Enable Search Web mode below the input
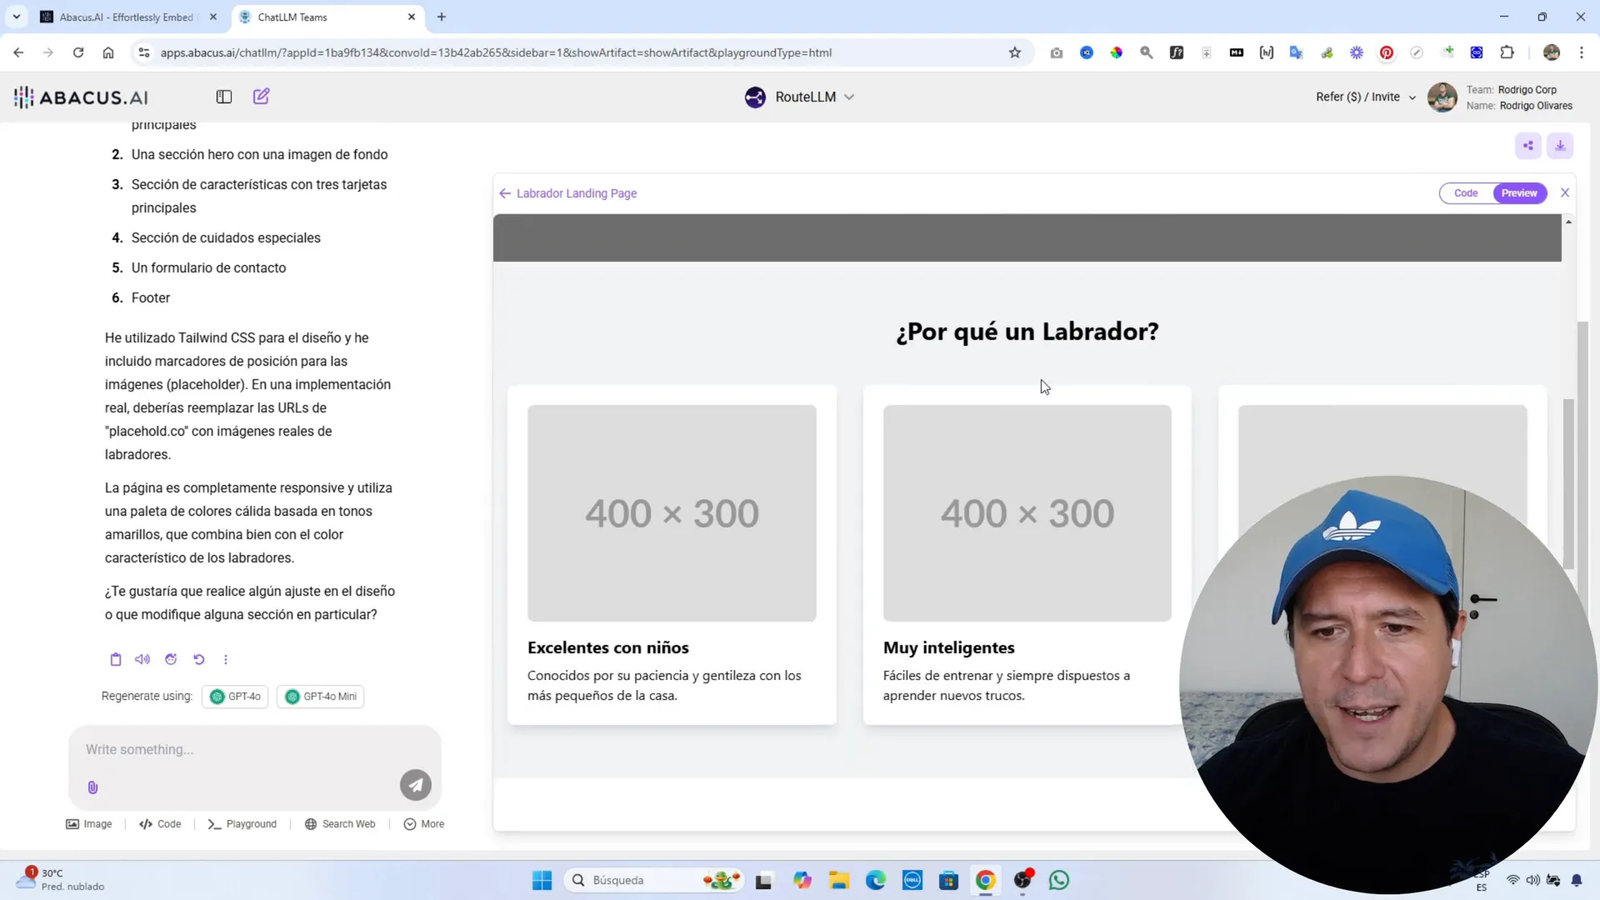Image resolution: width=1600 pixels, height=900 pixels. [x=340, y=823]
